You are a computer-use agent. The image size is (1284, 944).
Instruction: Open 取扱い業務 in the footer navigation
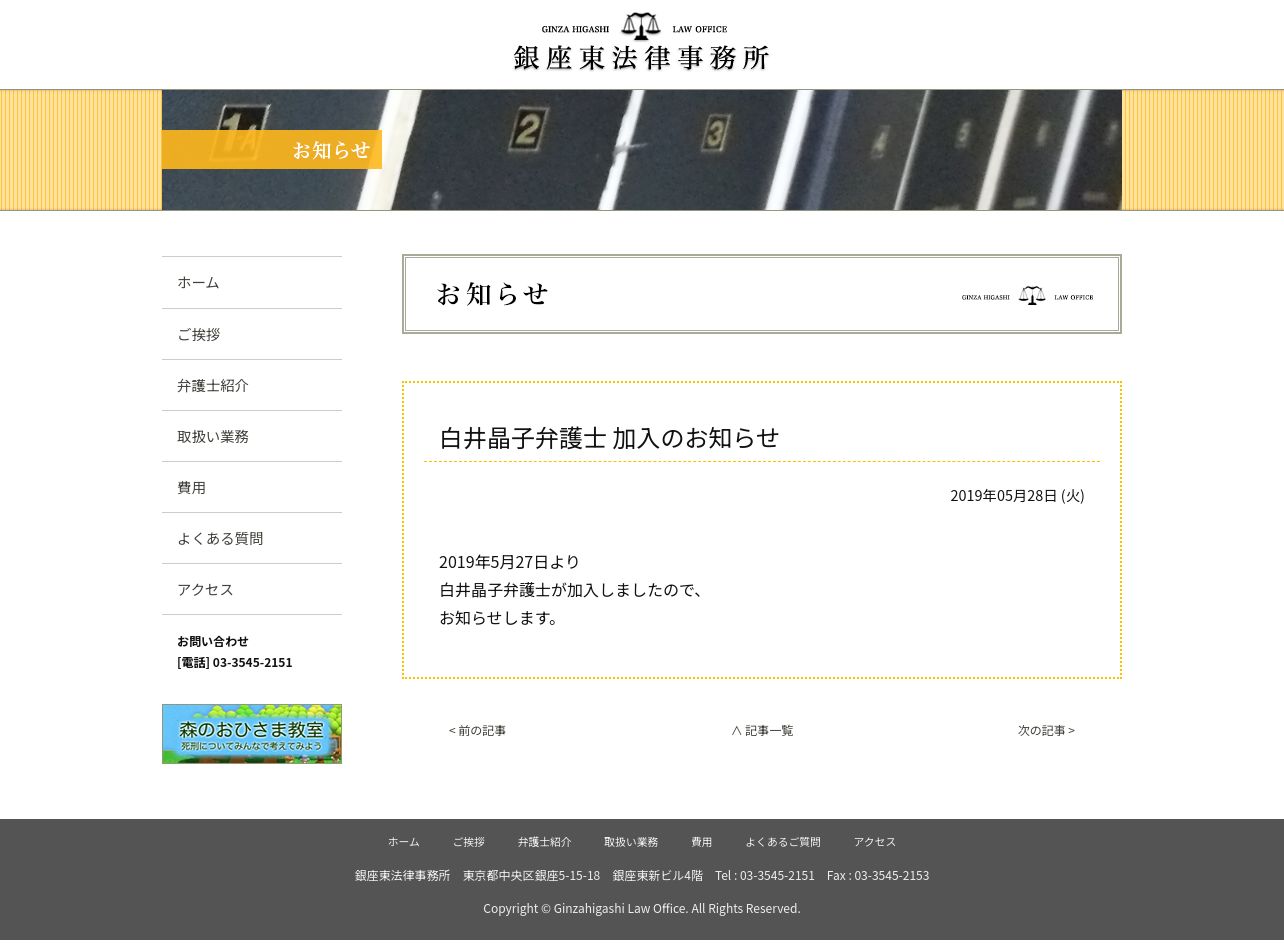(x=631, y=842)
